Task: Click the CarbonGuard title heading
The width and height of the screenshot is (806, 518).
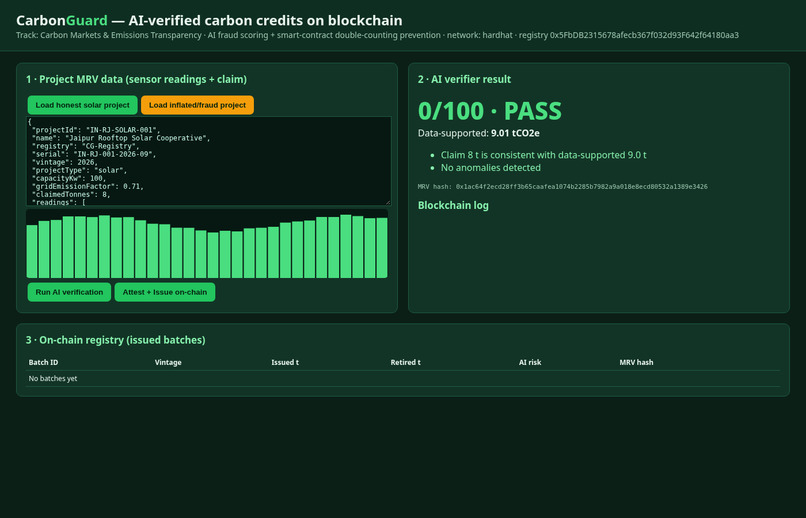Action: tap(209, 21)
